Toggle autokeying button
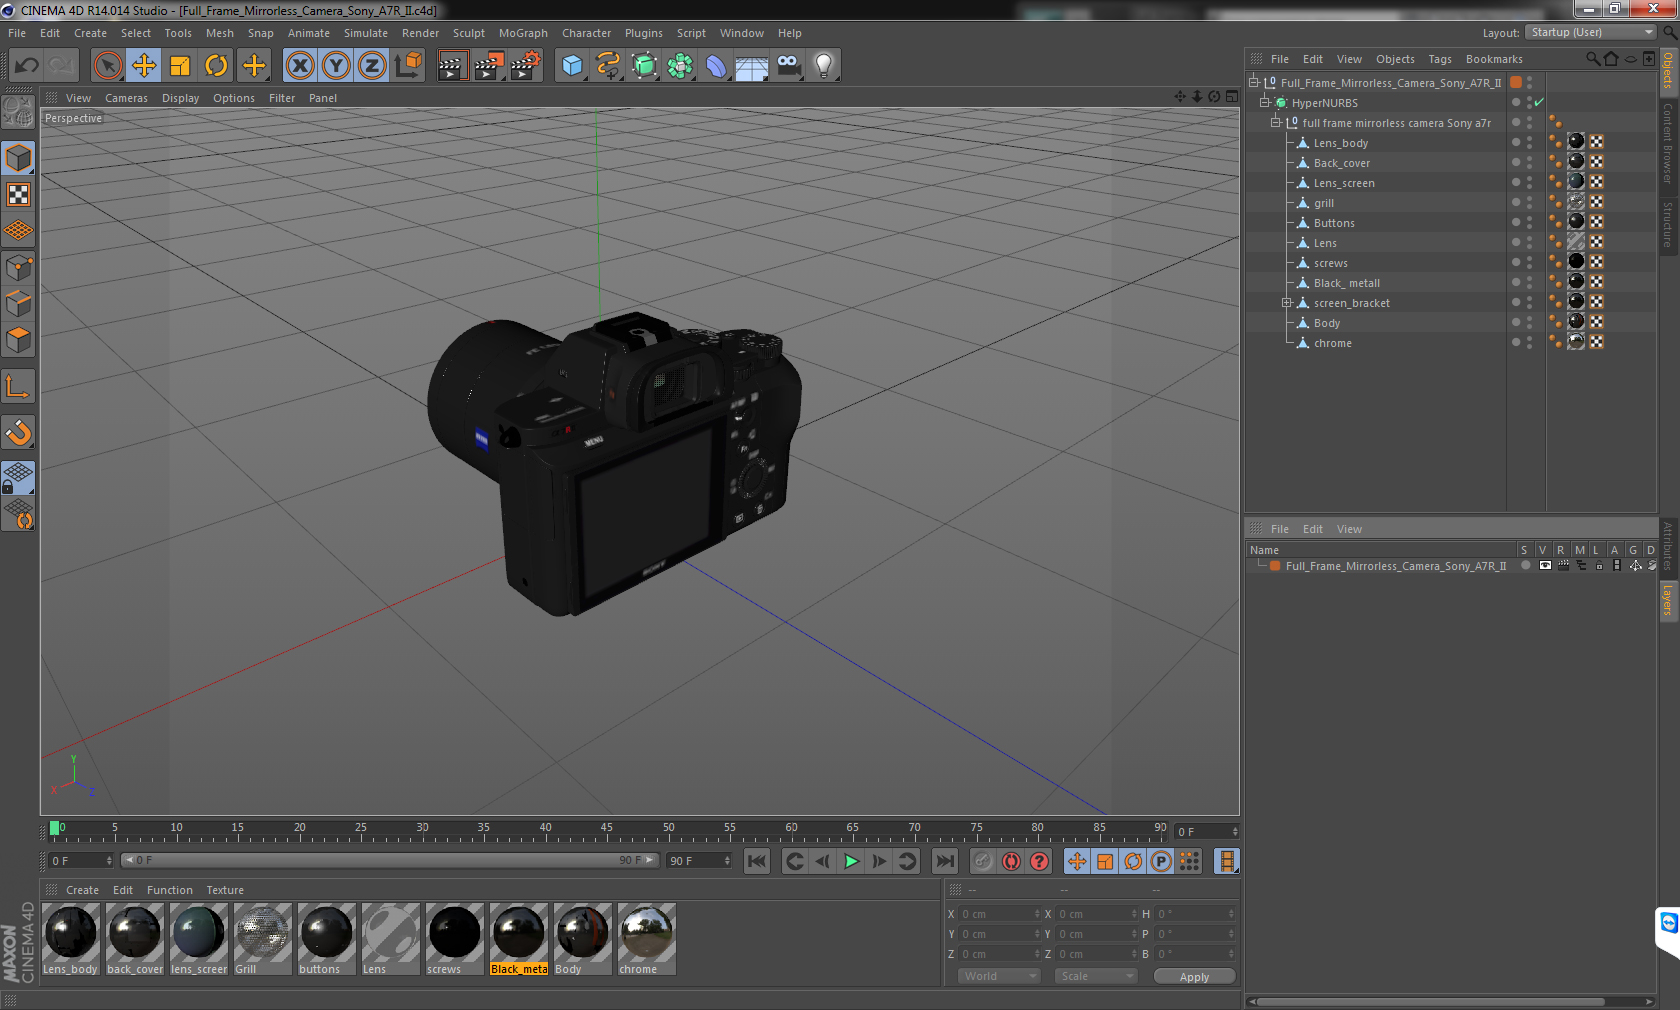 pyautogui.click(x=1011, y=861)
